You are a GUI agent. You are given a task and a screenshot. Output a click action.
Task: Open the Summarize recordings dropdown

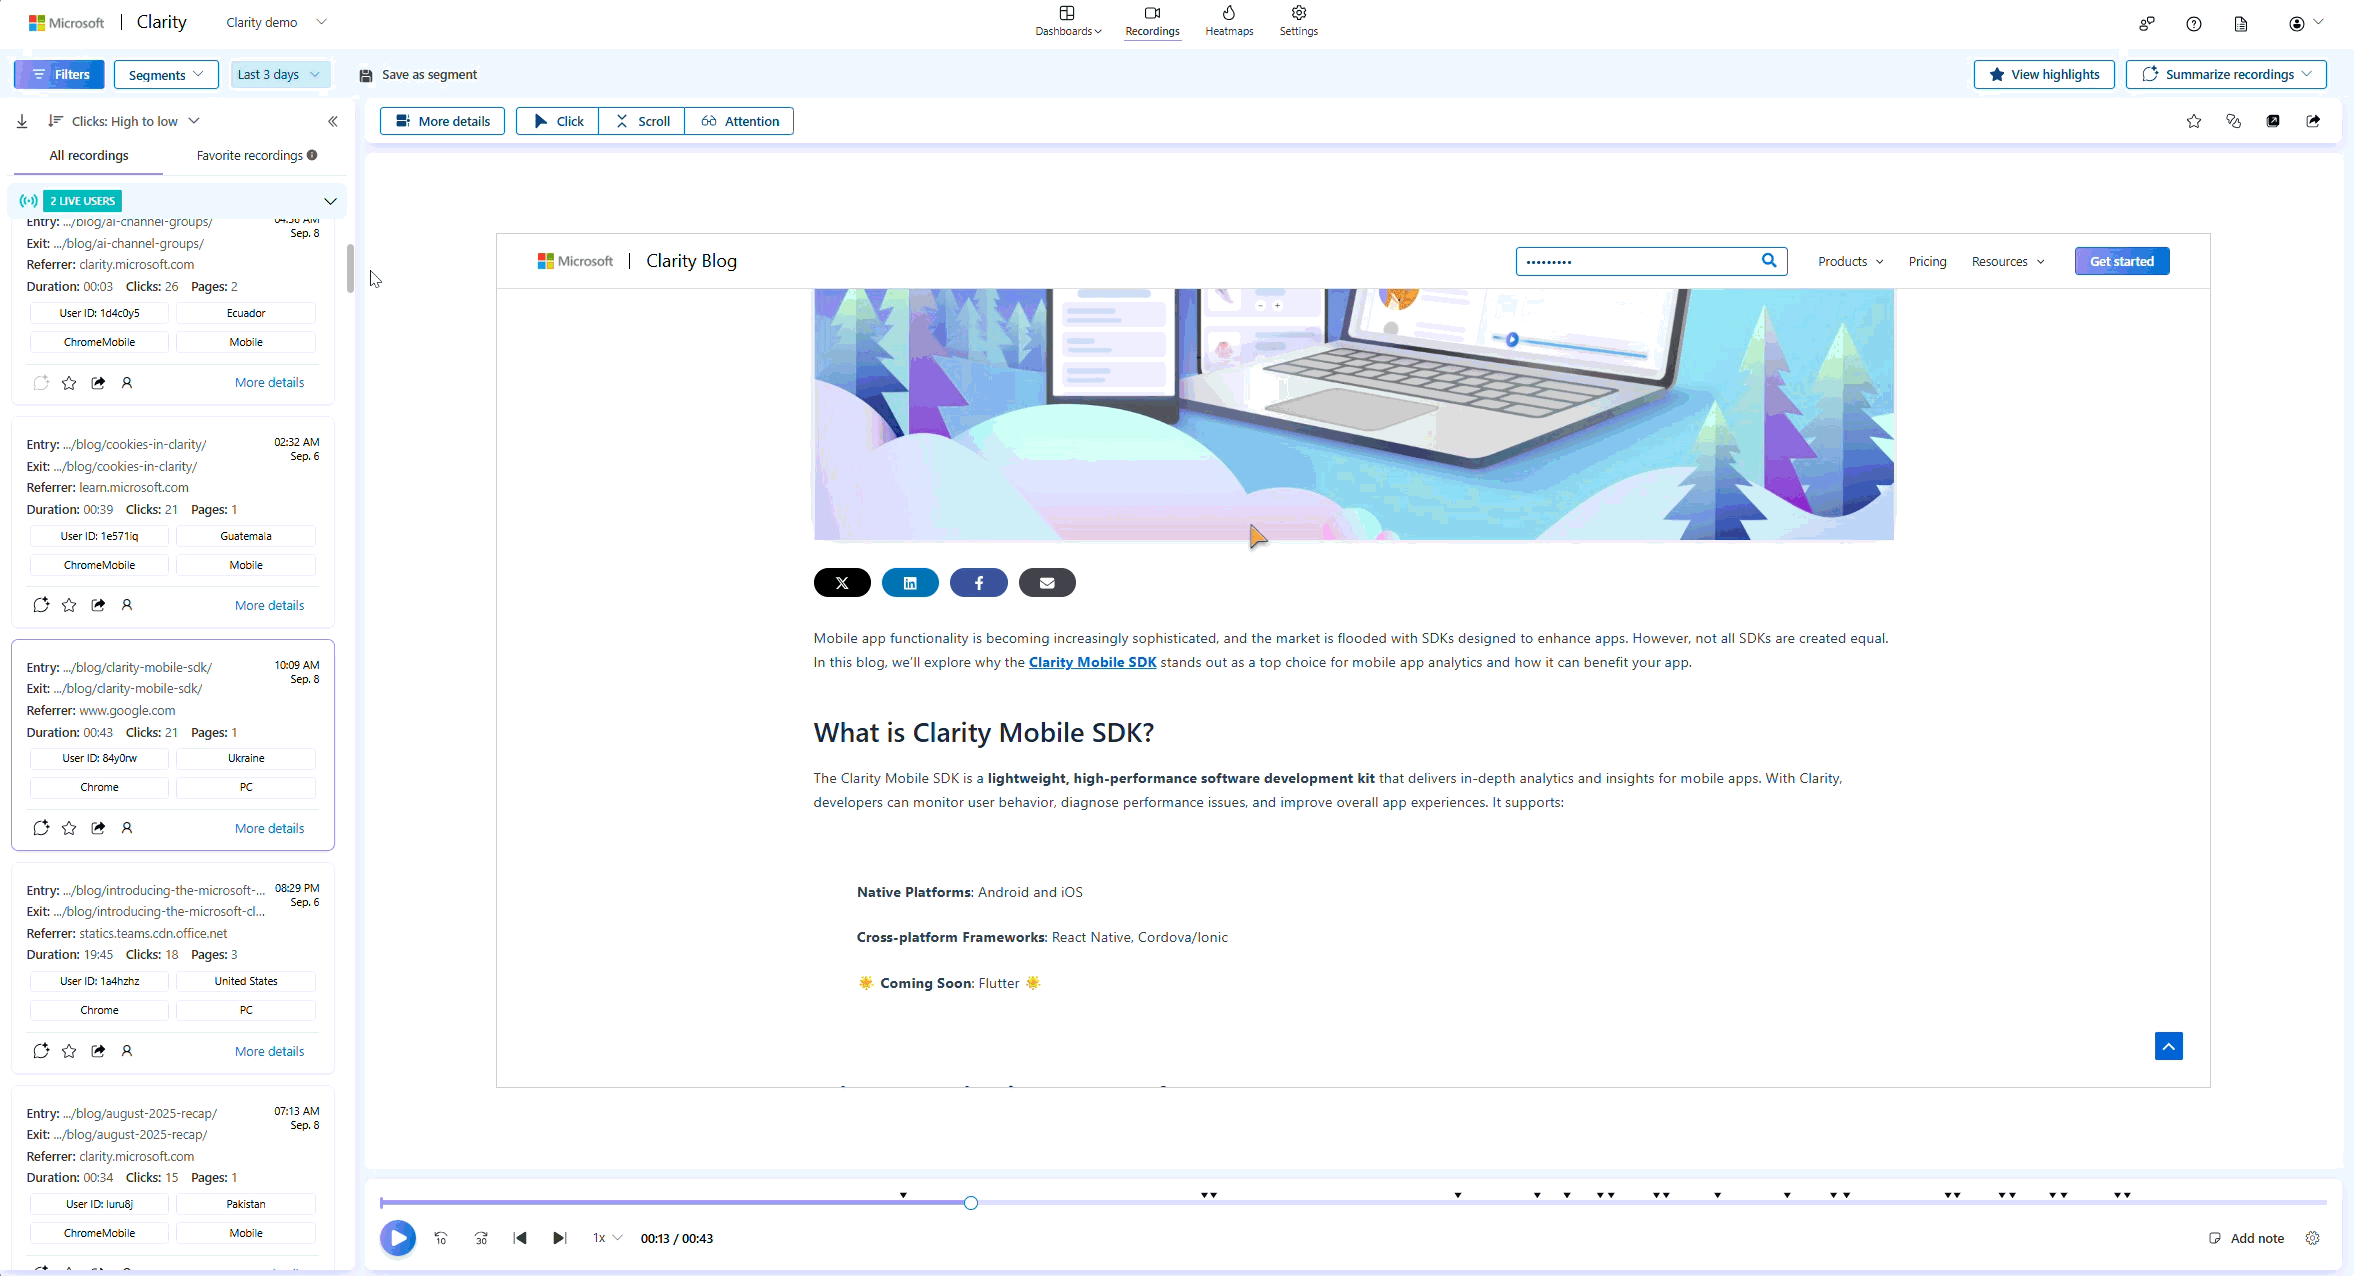(x=2226, y=74)
